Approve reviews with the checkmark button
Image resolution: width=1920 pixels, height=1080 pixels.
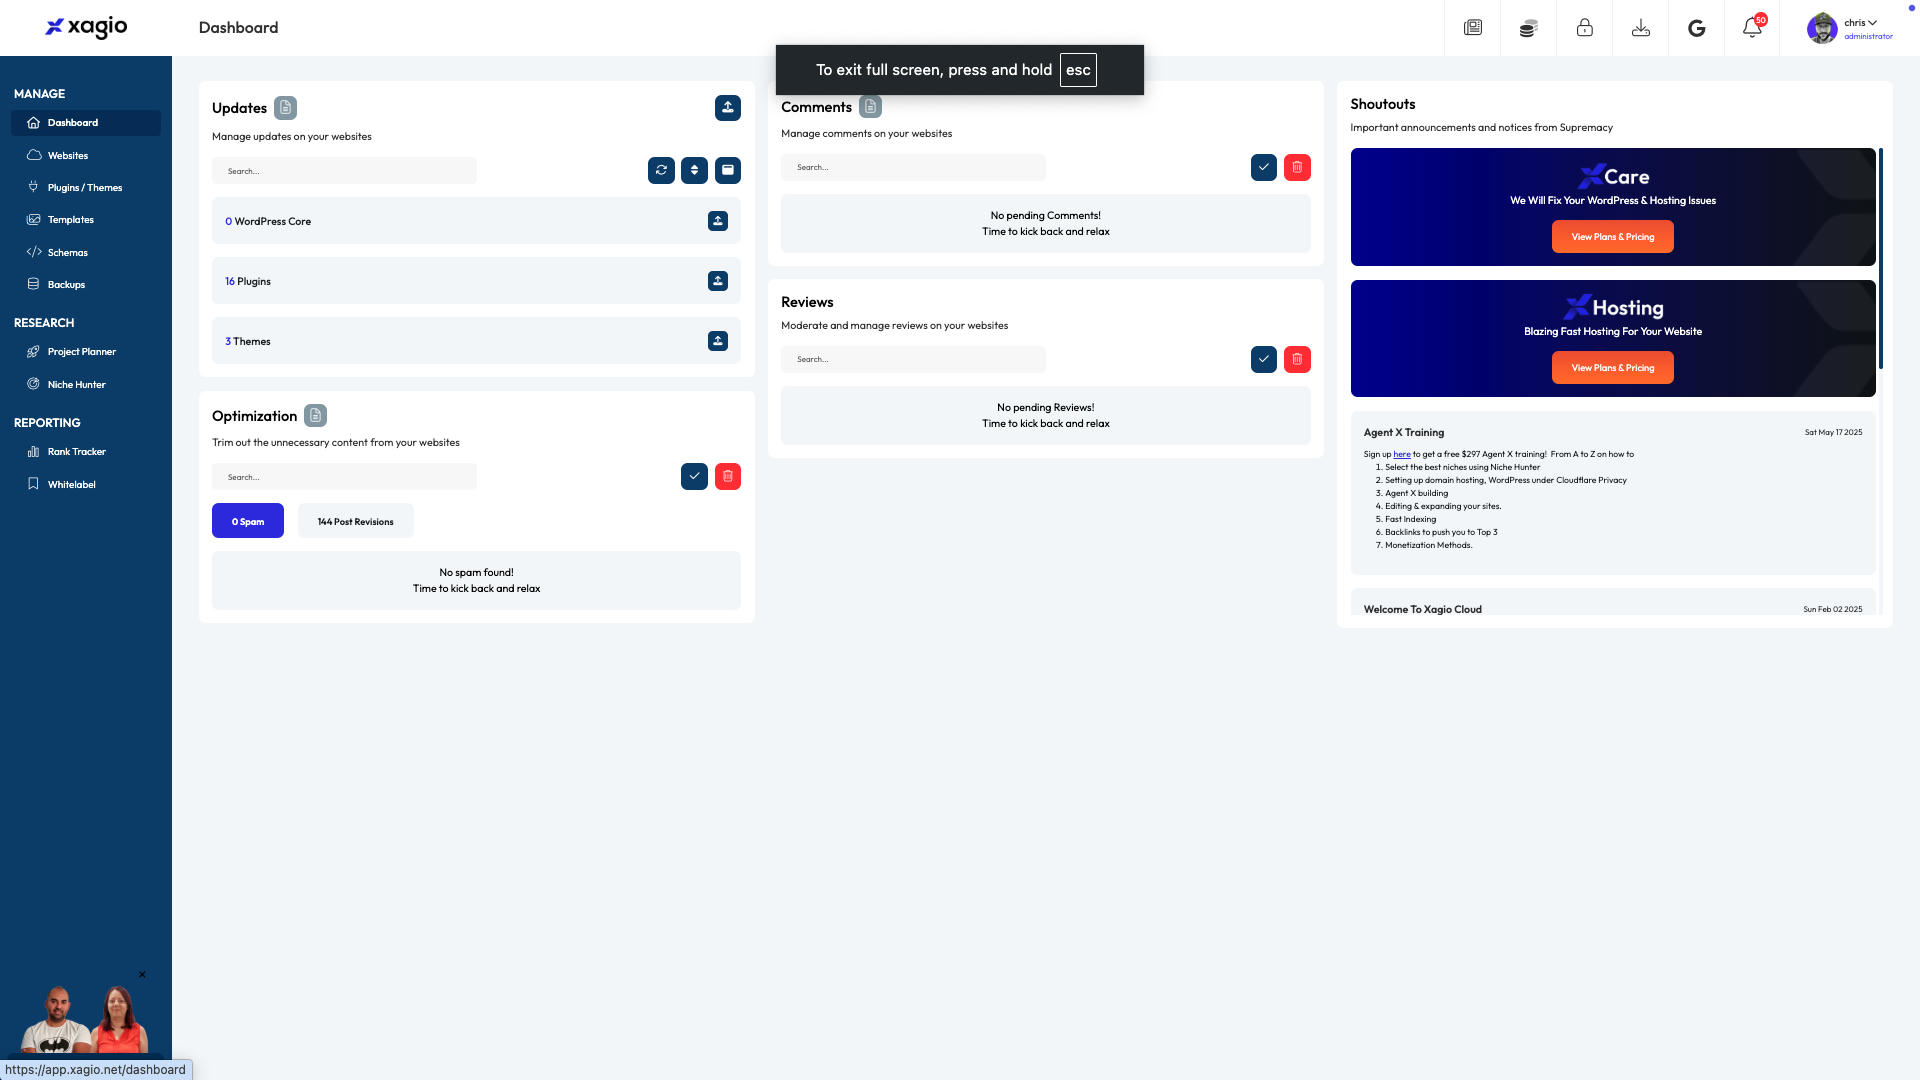[x=1264, y=359]
